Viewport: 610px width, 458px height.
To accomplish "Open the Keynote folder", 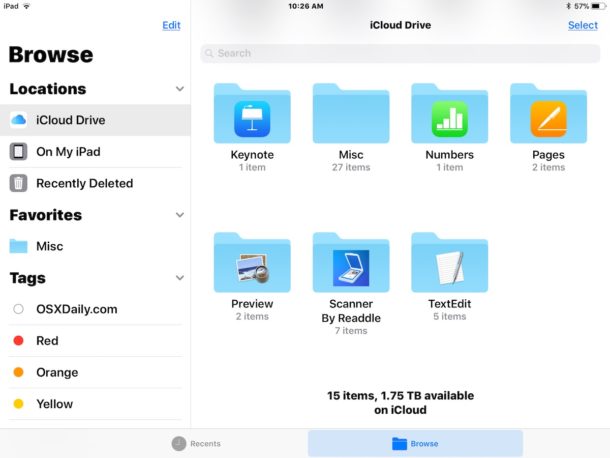I will 252,113.
